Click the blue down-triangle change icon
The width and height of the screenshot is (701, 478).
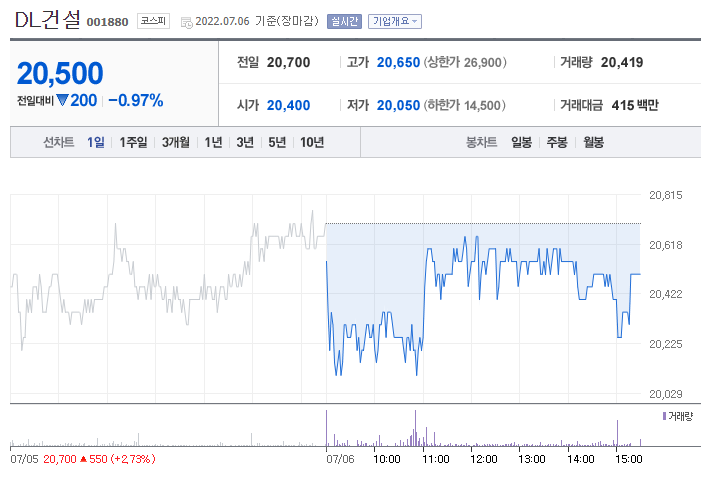tap(62, 100)
